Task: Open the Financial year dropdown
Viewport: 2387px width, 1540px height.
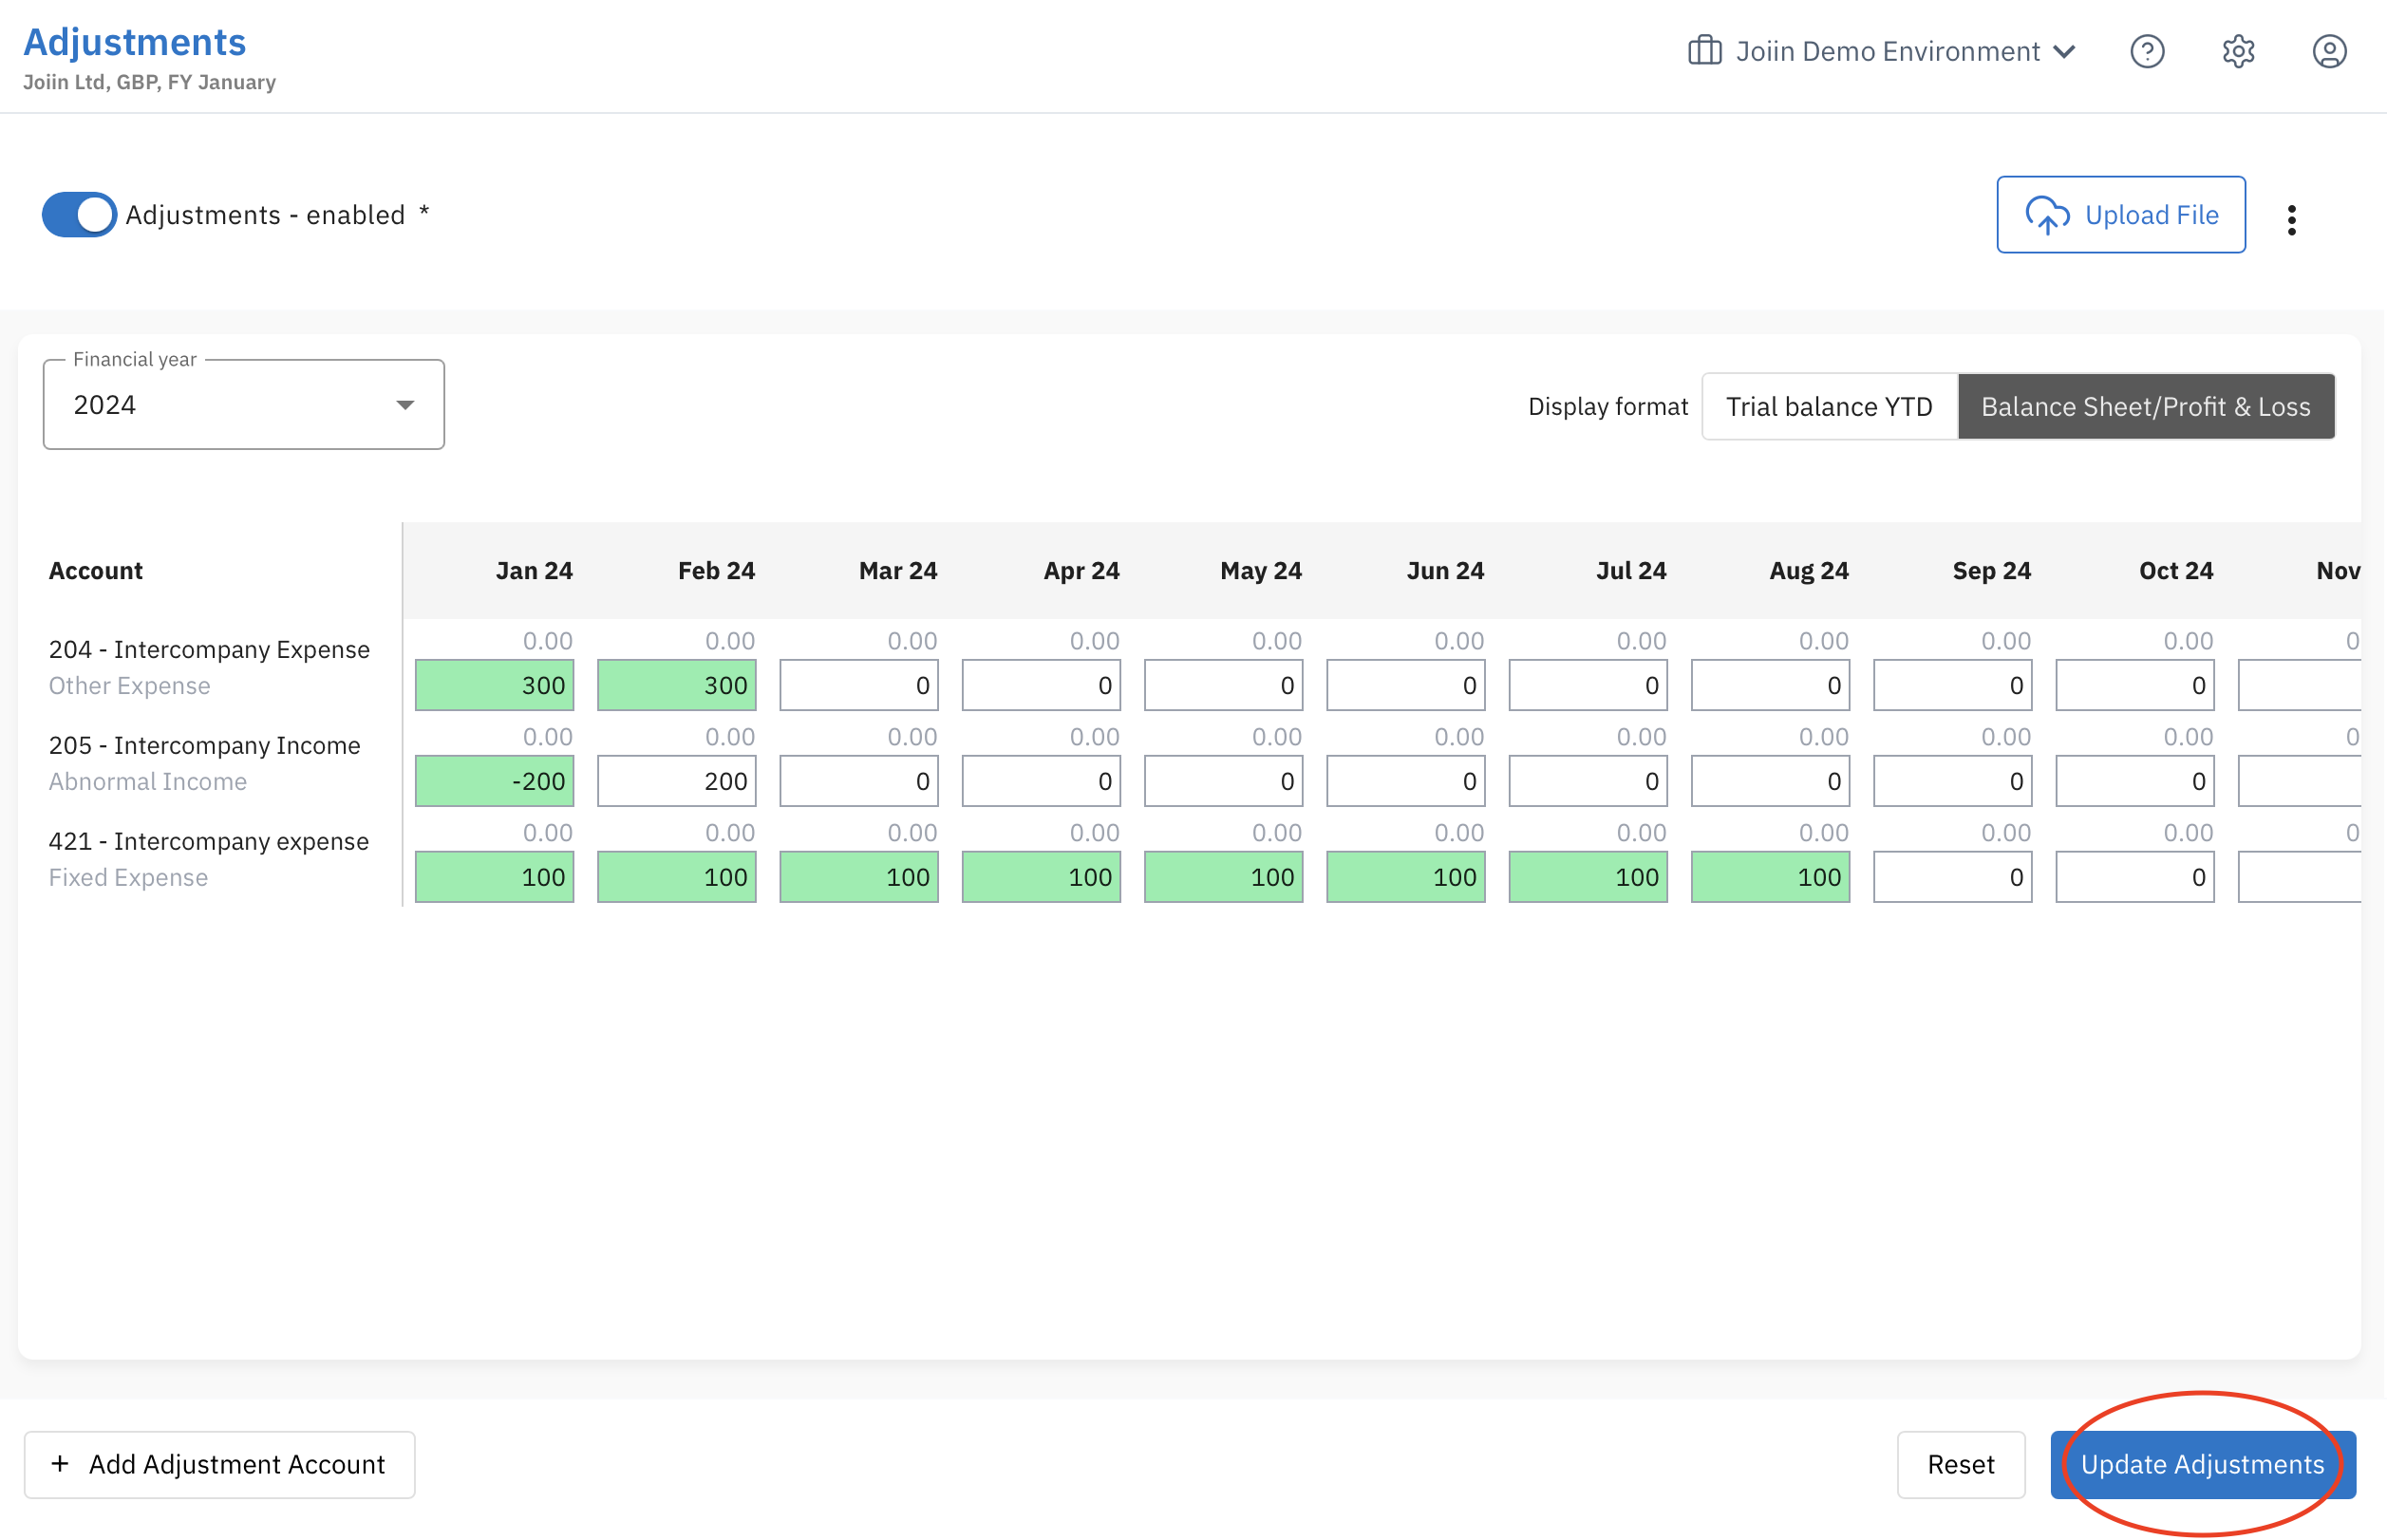Action: click(243, 405)
